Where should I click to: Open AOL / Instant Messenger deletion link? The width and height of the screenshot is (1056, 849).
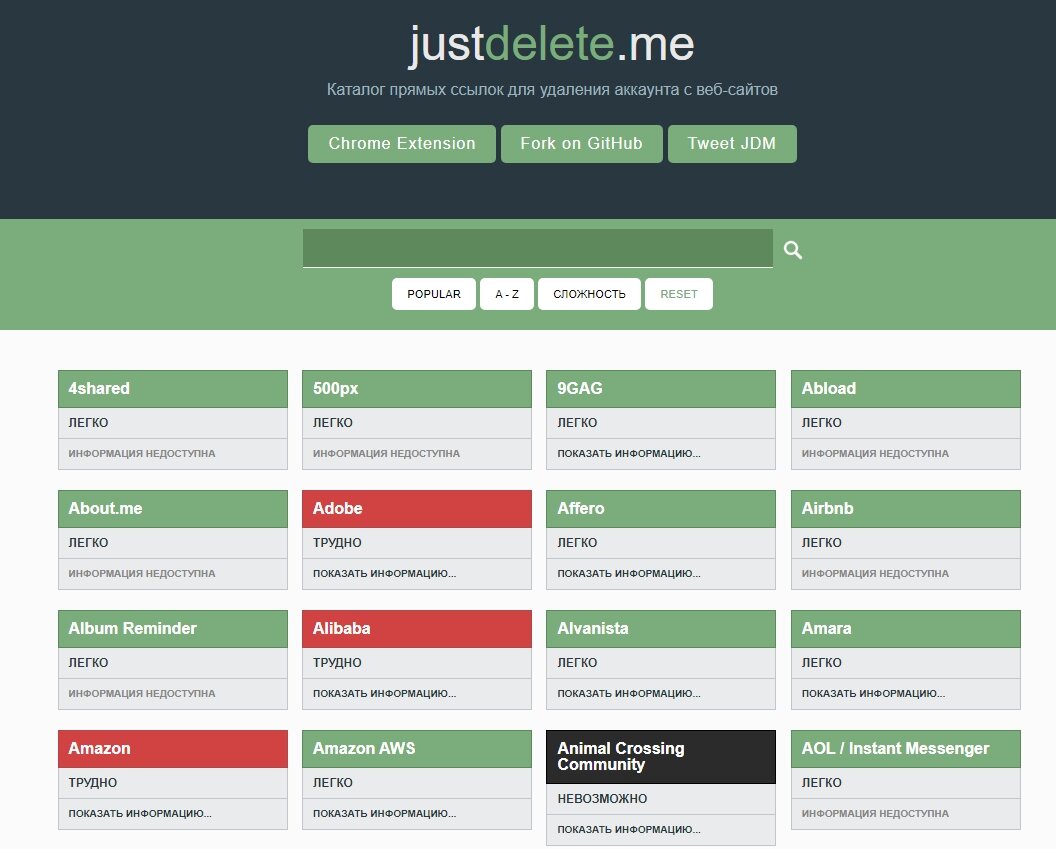coord(905,748)
